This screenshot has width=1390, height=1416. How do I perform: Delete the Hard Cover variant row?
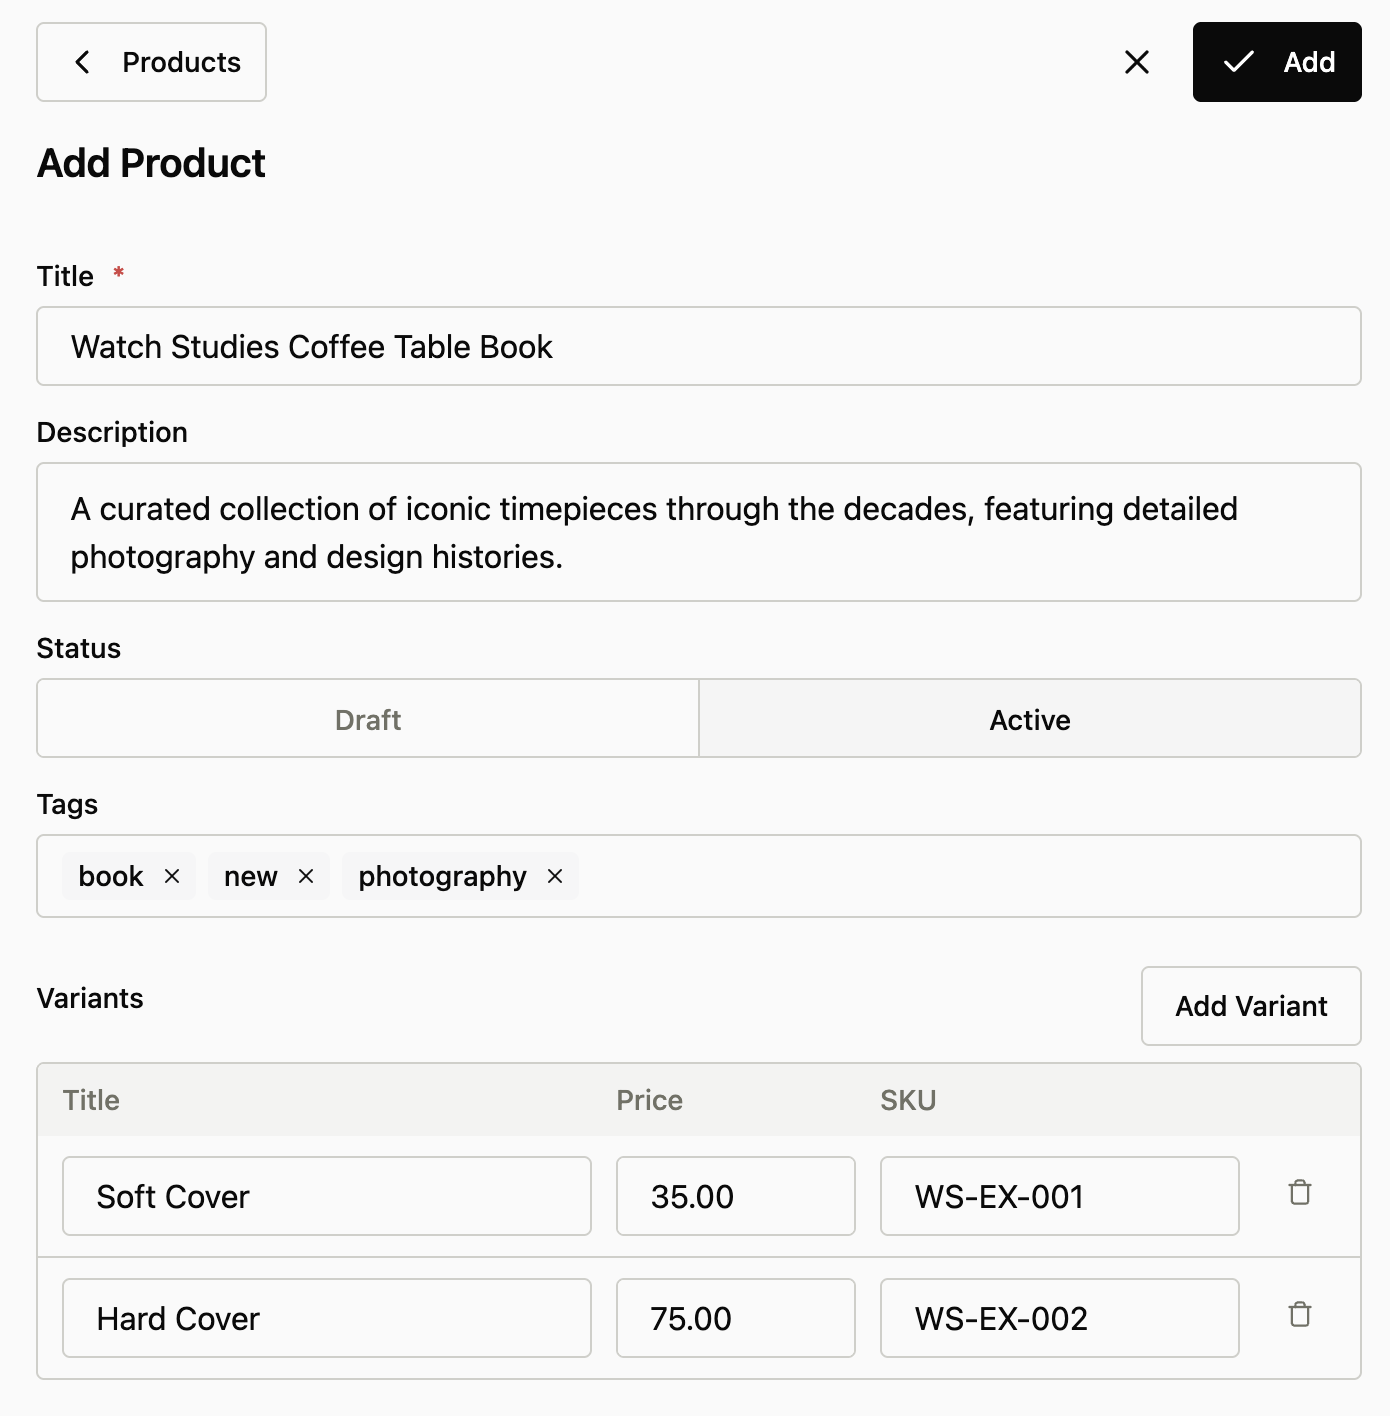point(1299,1315)
